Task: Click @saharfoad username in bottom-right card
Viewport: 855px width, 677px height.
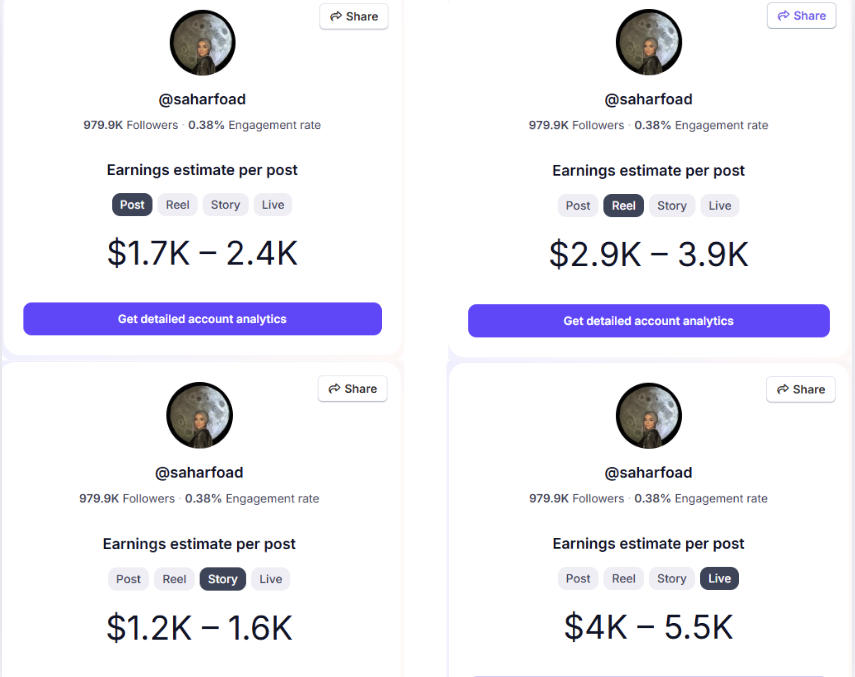Action: [x=648, y=473]
